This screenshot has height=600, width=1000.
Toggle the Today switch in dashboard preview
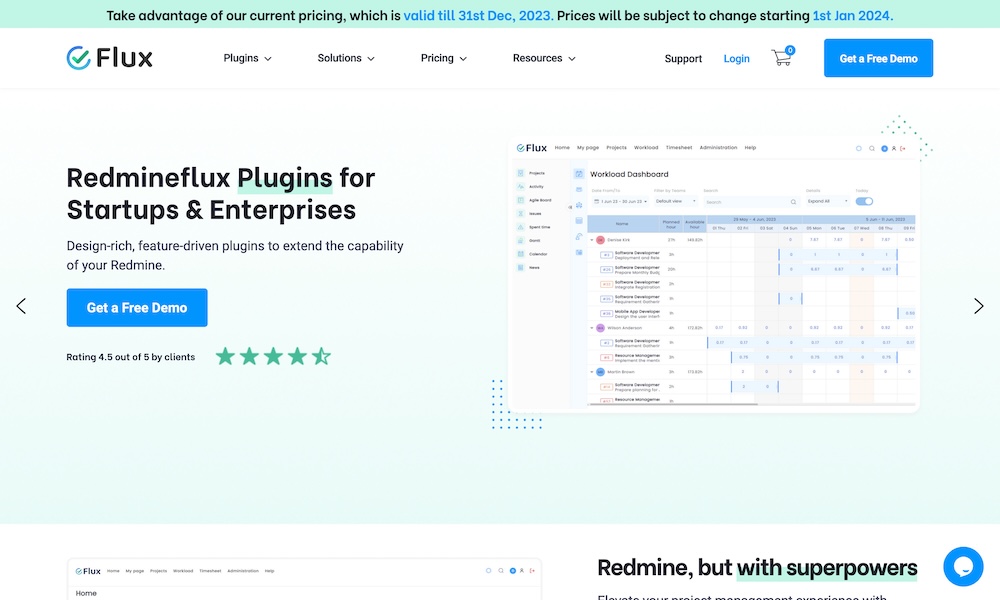point(864,201)
